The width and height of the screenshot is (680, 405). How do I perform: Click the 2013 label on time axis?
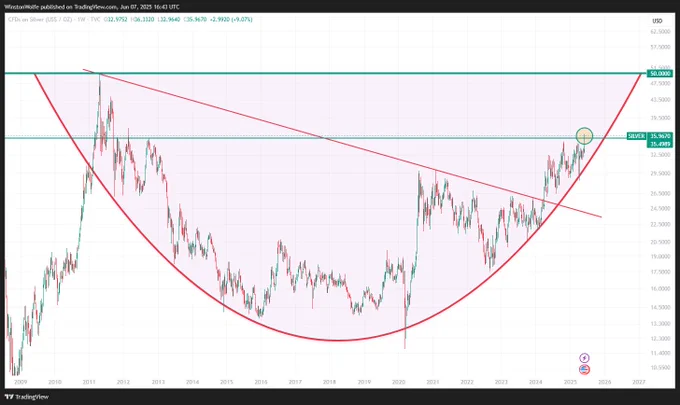click(158, 382)
